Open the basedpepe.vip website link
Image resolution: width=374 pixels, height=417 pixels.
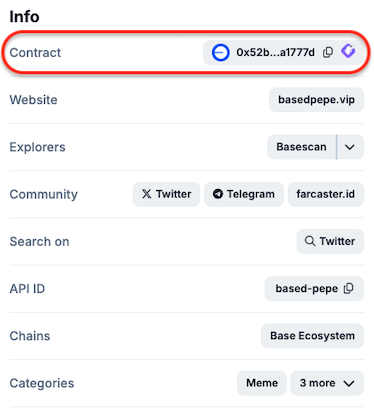316,100
